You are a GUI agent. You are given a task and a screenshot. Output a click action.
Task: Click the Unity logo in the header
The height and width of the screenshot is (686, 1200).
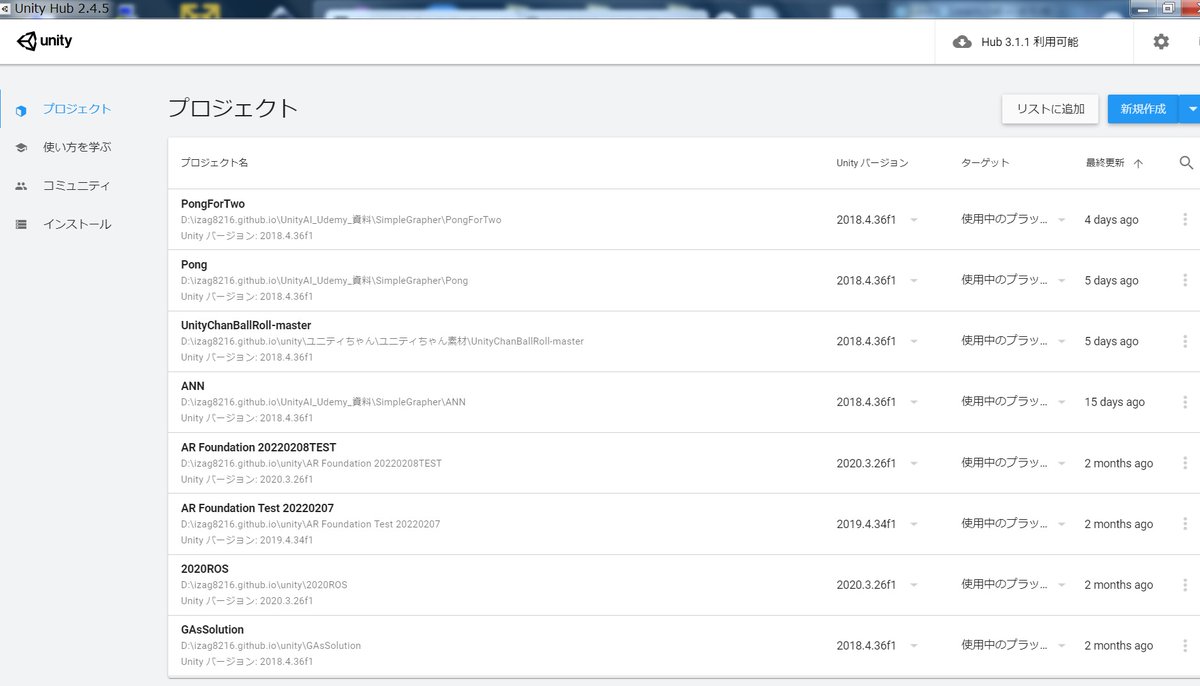tap(44, 42)
